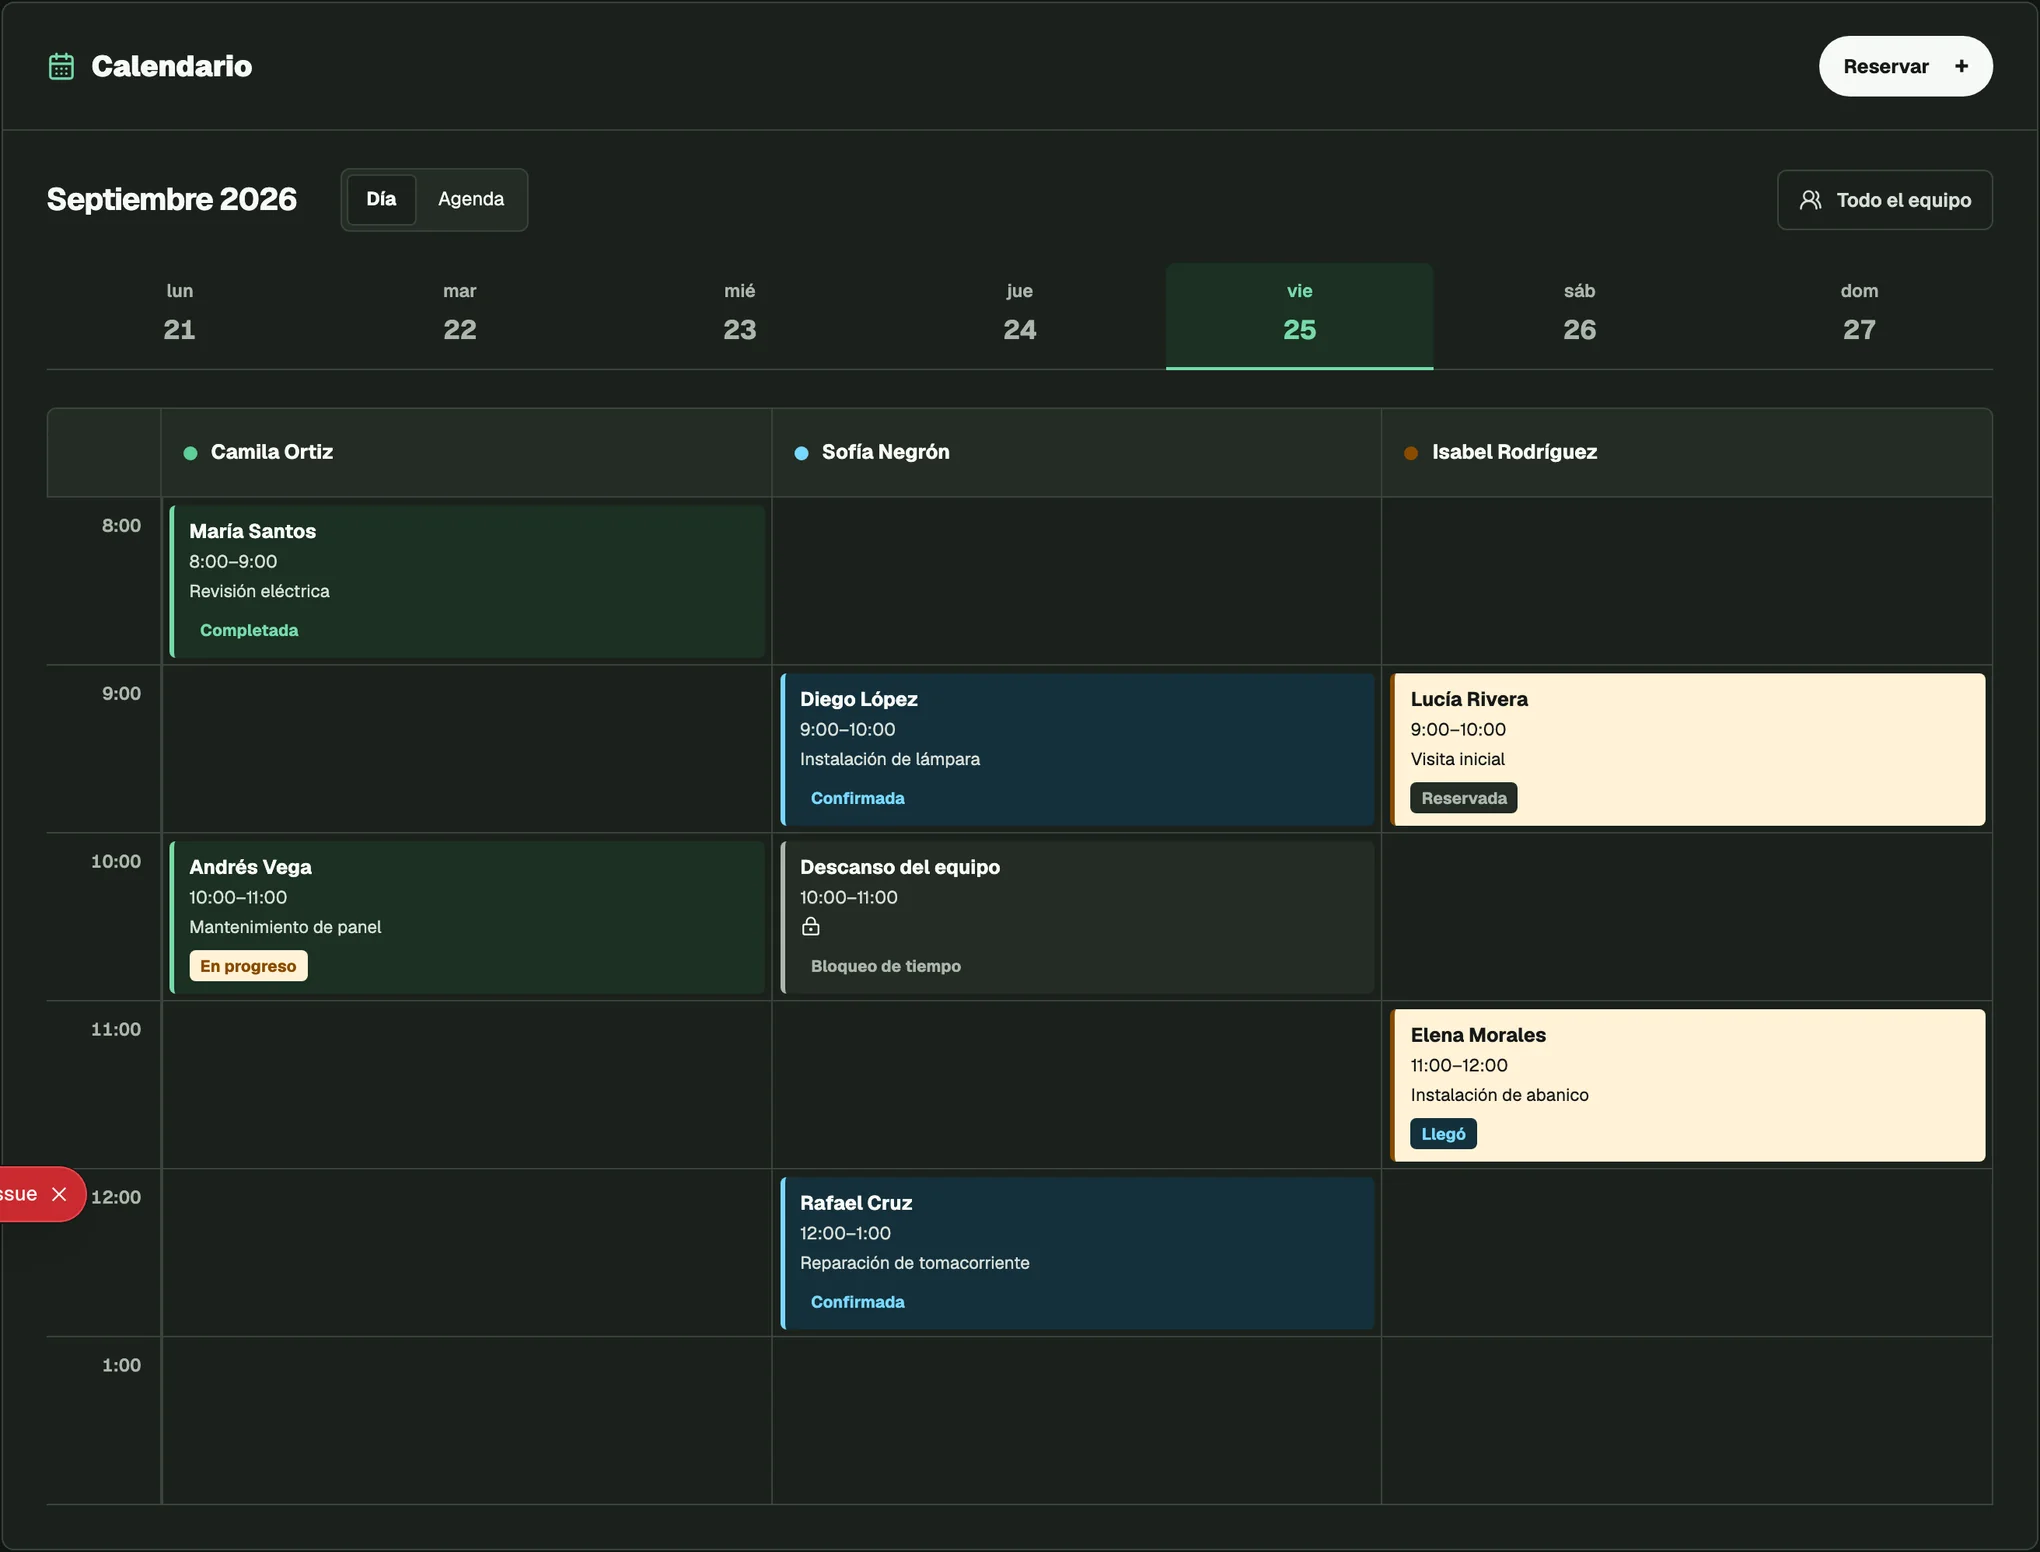2040x1552 pixels.
Task: Click the Confirmada badge on Rafael Cruz
Action: pyautogui.click(x=858, y=1302)
